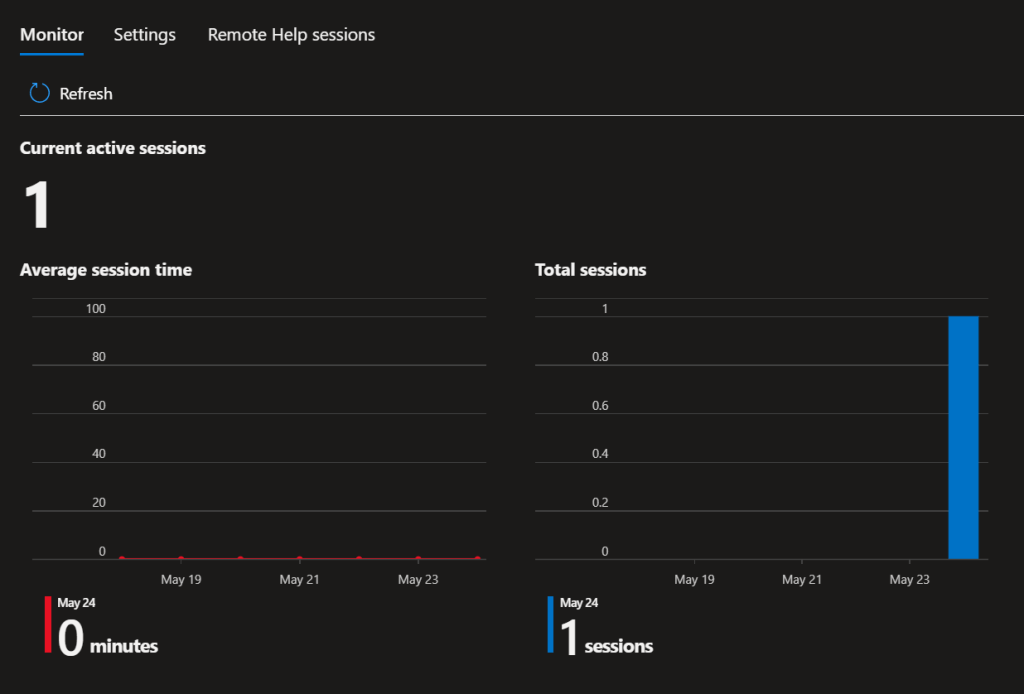Screen dimensions: 1024x694
Task: Click the 100 y-axis label in average chart
Action: pyautogui.click(x=96, y=309)
